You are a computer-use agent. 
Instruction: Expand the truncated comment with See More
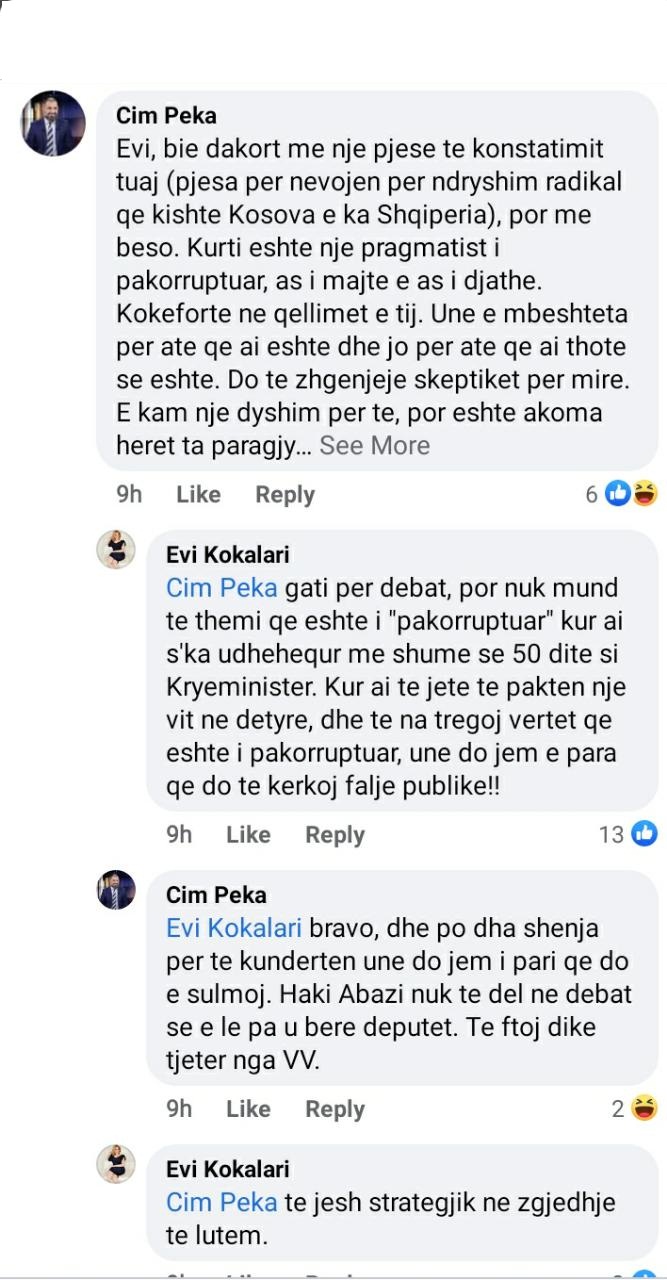point(374,446)
